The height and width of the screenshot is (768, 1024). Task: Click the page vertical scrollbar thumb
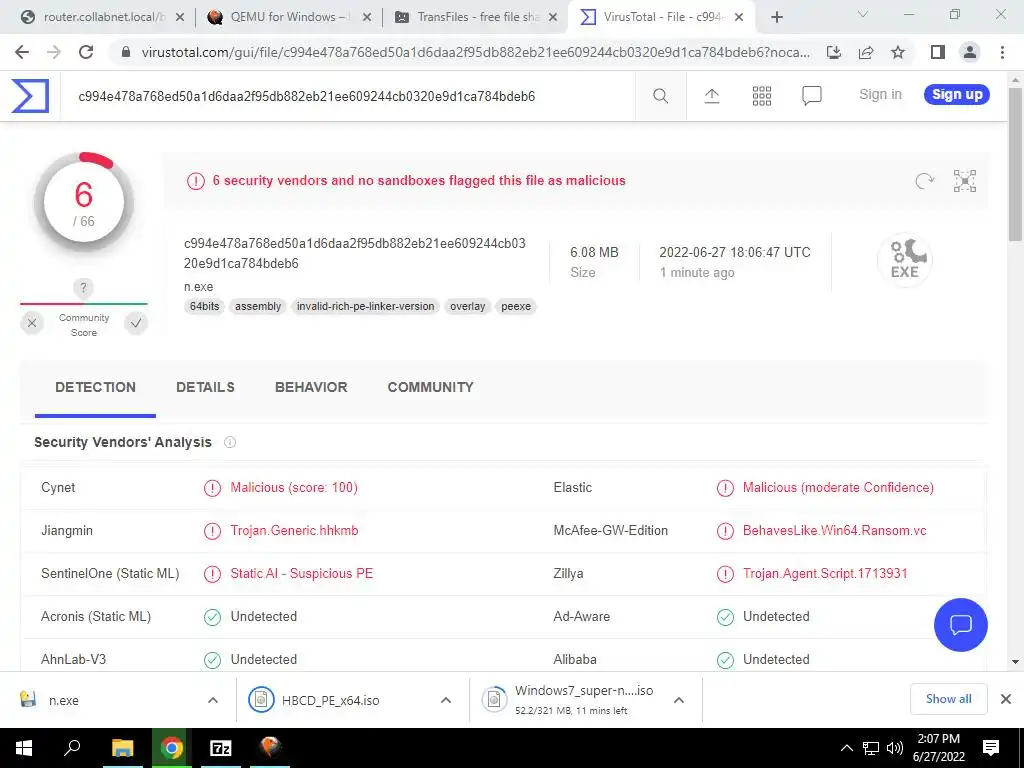click(x=1016, y=165)
